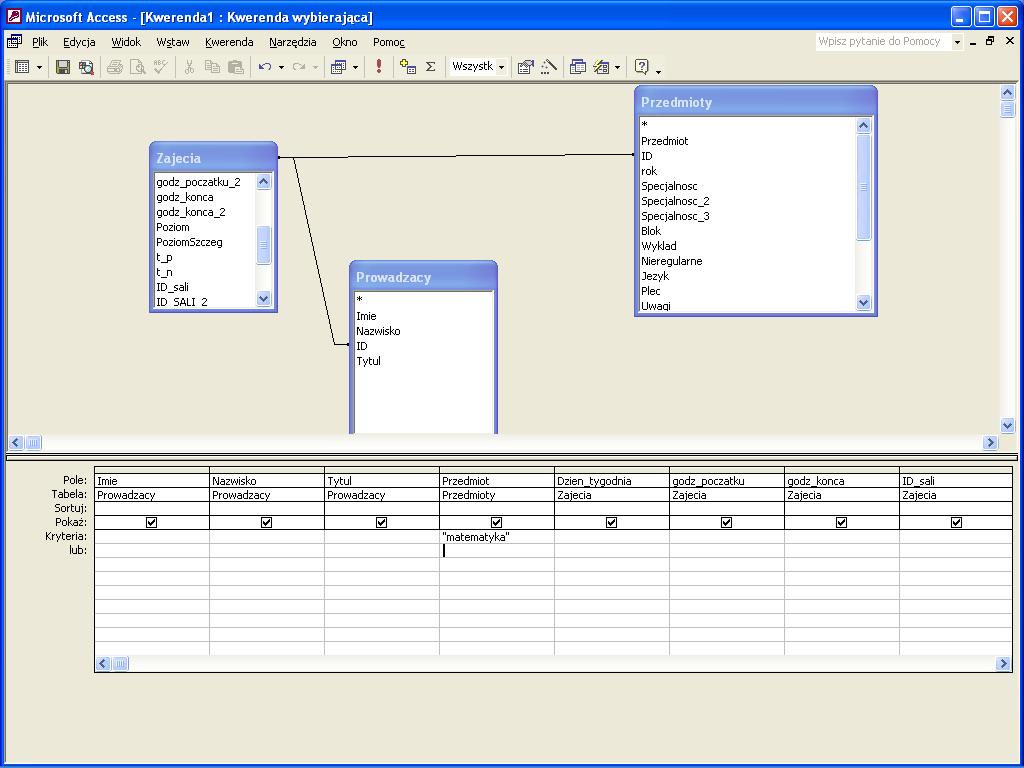Select Nazwisko field in Prowadzacy table
The width and height of the screenshot is (1024, 768).
(x=378, y=331)
